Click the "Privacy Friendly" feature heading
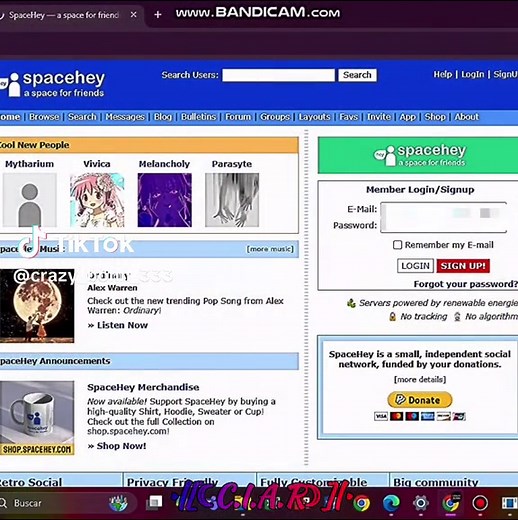Screen dimensions: 518x520 tap(172, 482)
